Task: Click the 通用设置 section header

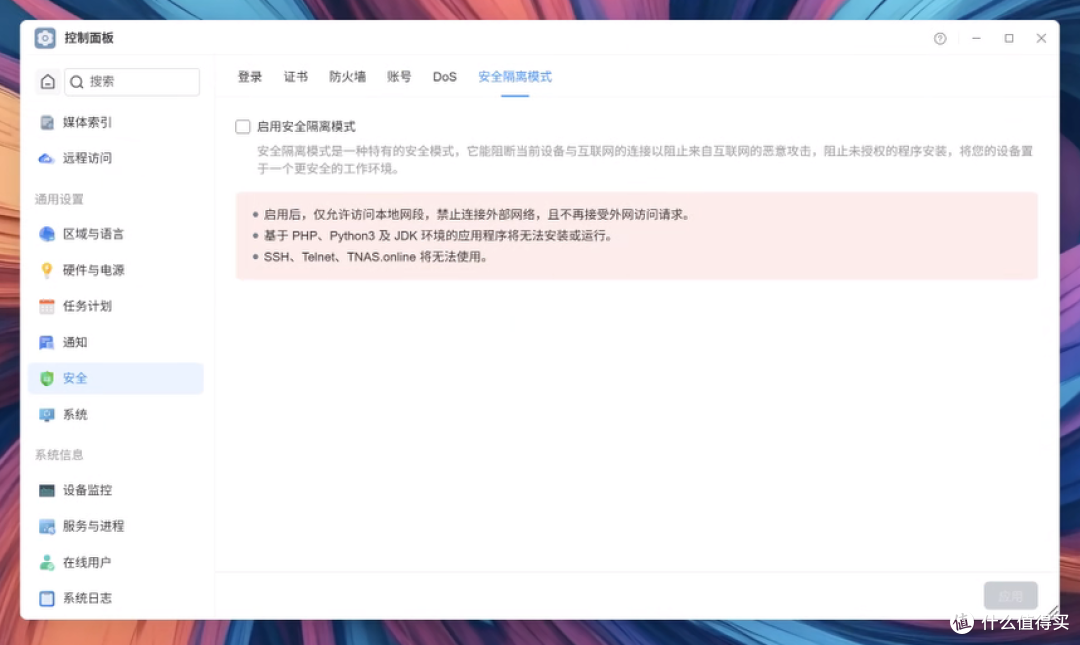Action: tap(59, 199)
